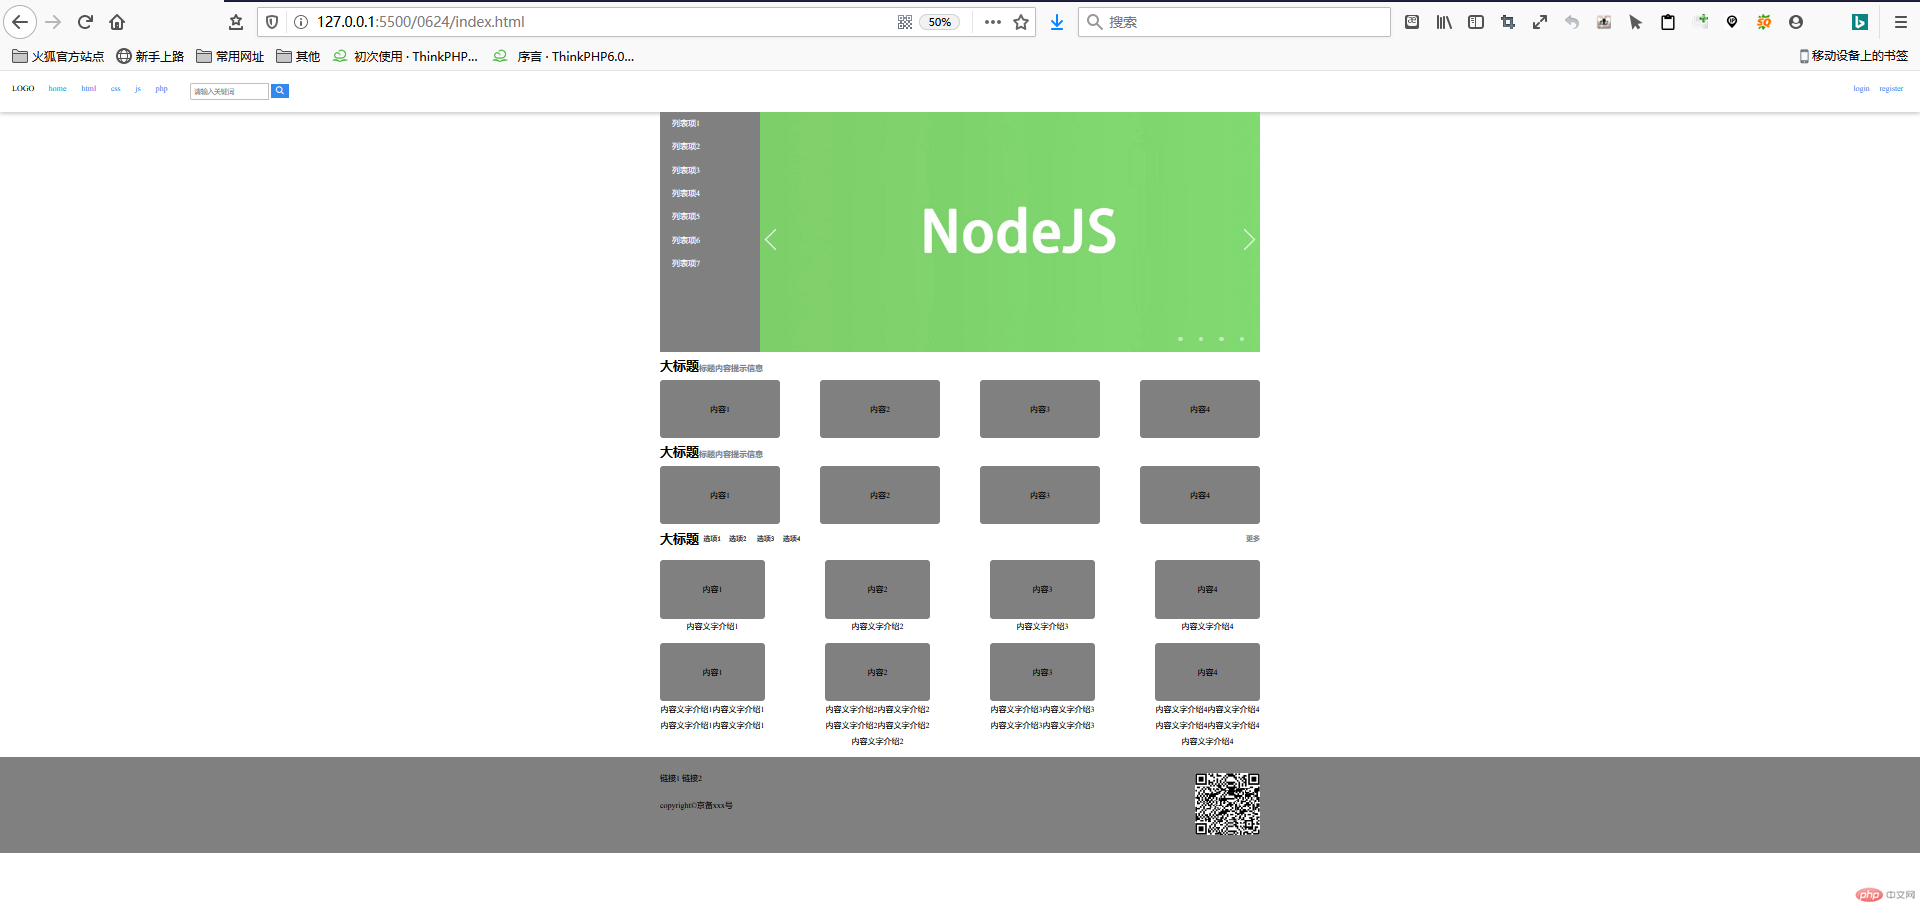Reload the page with the refresh icon
Screen dimensions: 1920x905
[85, 22]
